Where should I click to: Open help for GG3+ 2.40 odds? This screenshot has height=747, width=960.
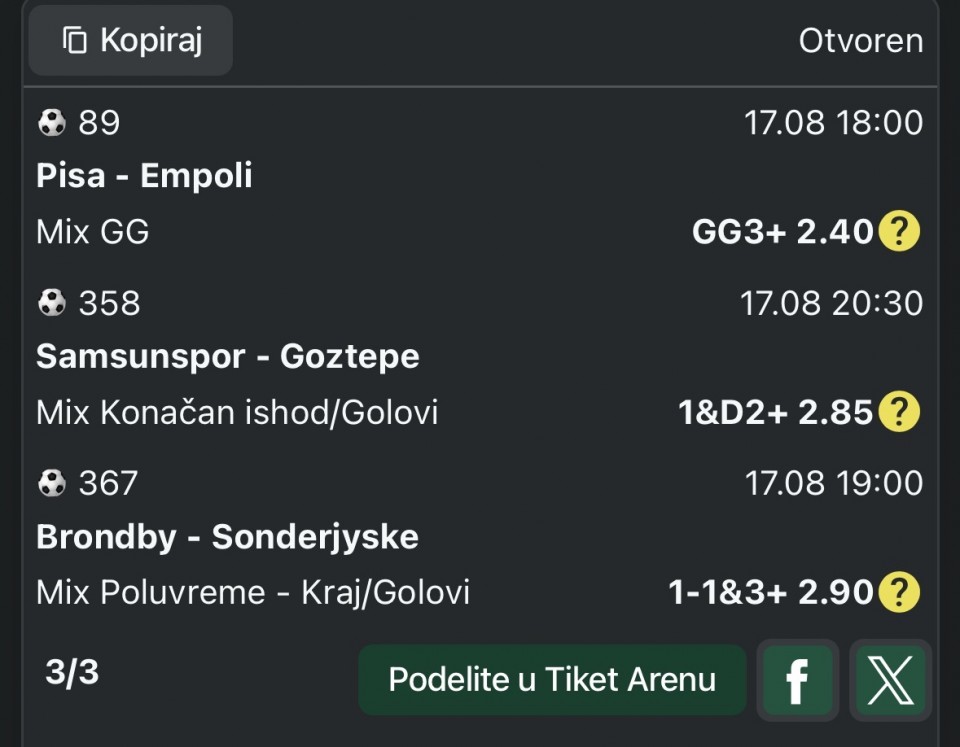(899, 231)
